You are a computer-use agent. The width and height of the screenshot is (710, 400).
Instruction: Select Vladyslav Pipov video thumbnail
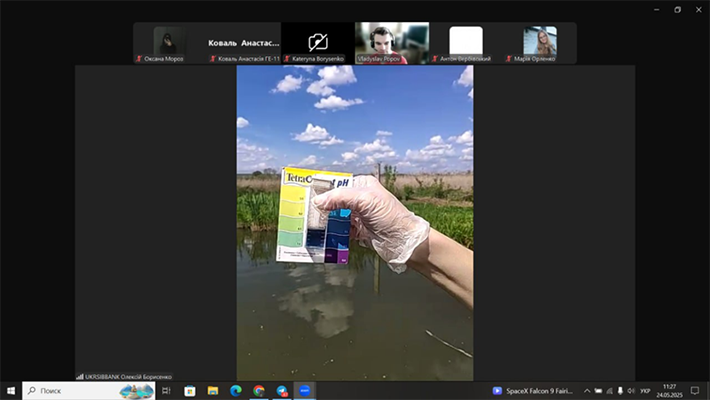(392, 41)
